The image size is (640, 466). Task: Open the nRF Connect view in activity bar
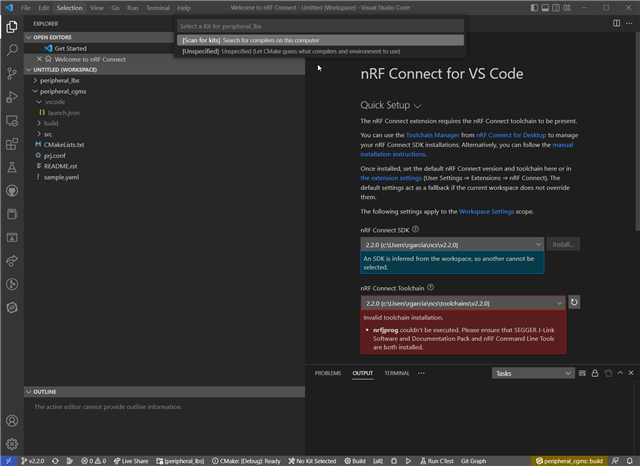12,308
